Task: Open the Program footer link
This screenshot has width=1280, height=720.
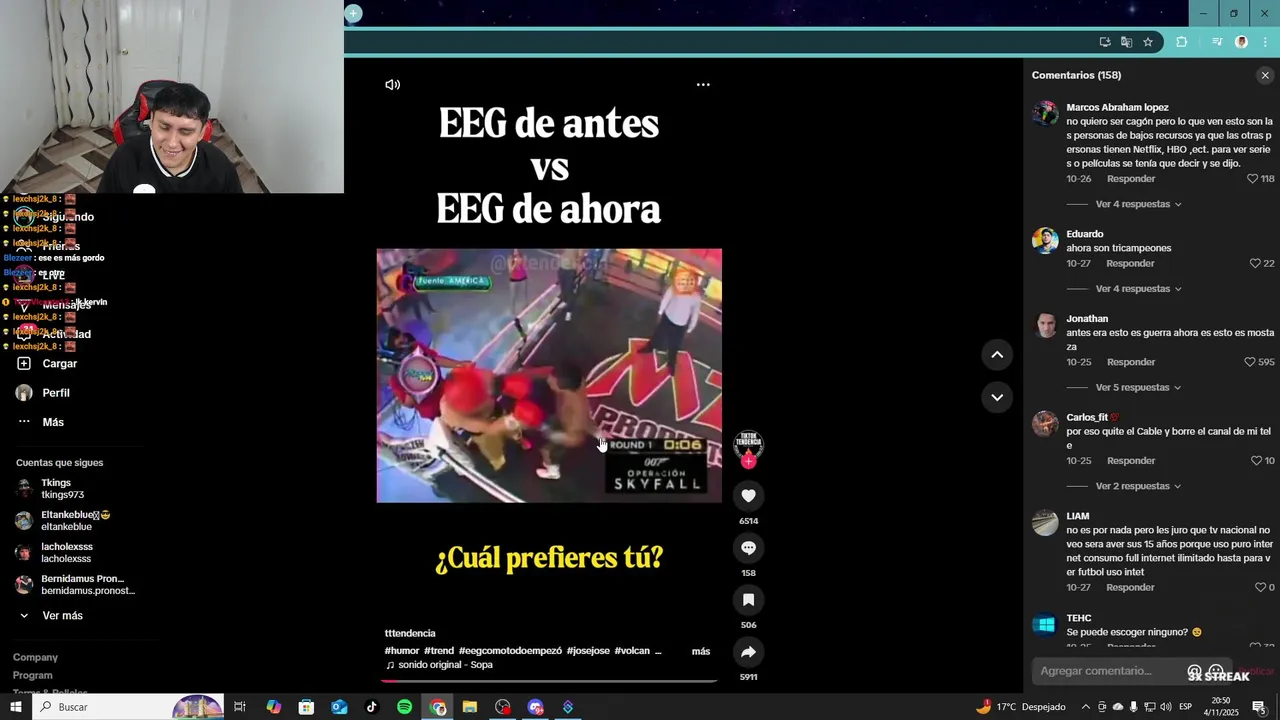Action: (33, 675)
